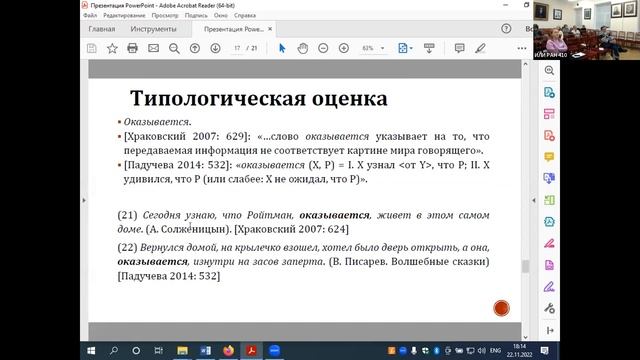Switch to the Главная tab
This screenshot has width=640, height=360.
[102, 29]
